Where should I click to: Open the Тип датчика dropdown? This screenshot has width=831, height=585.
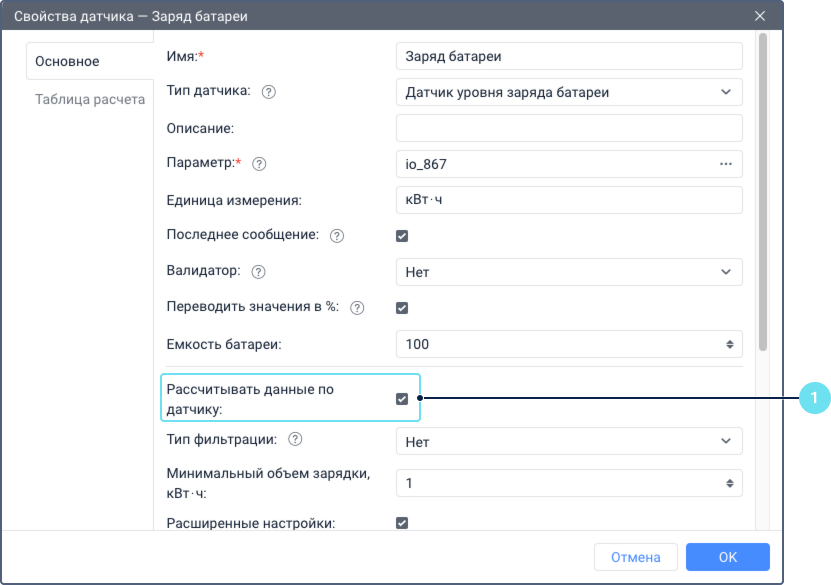pos(569,92)
